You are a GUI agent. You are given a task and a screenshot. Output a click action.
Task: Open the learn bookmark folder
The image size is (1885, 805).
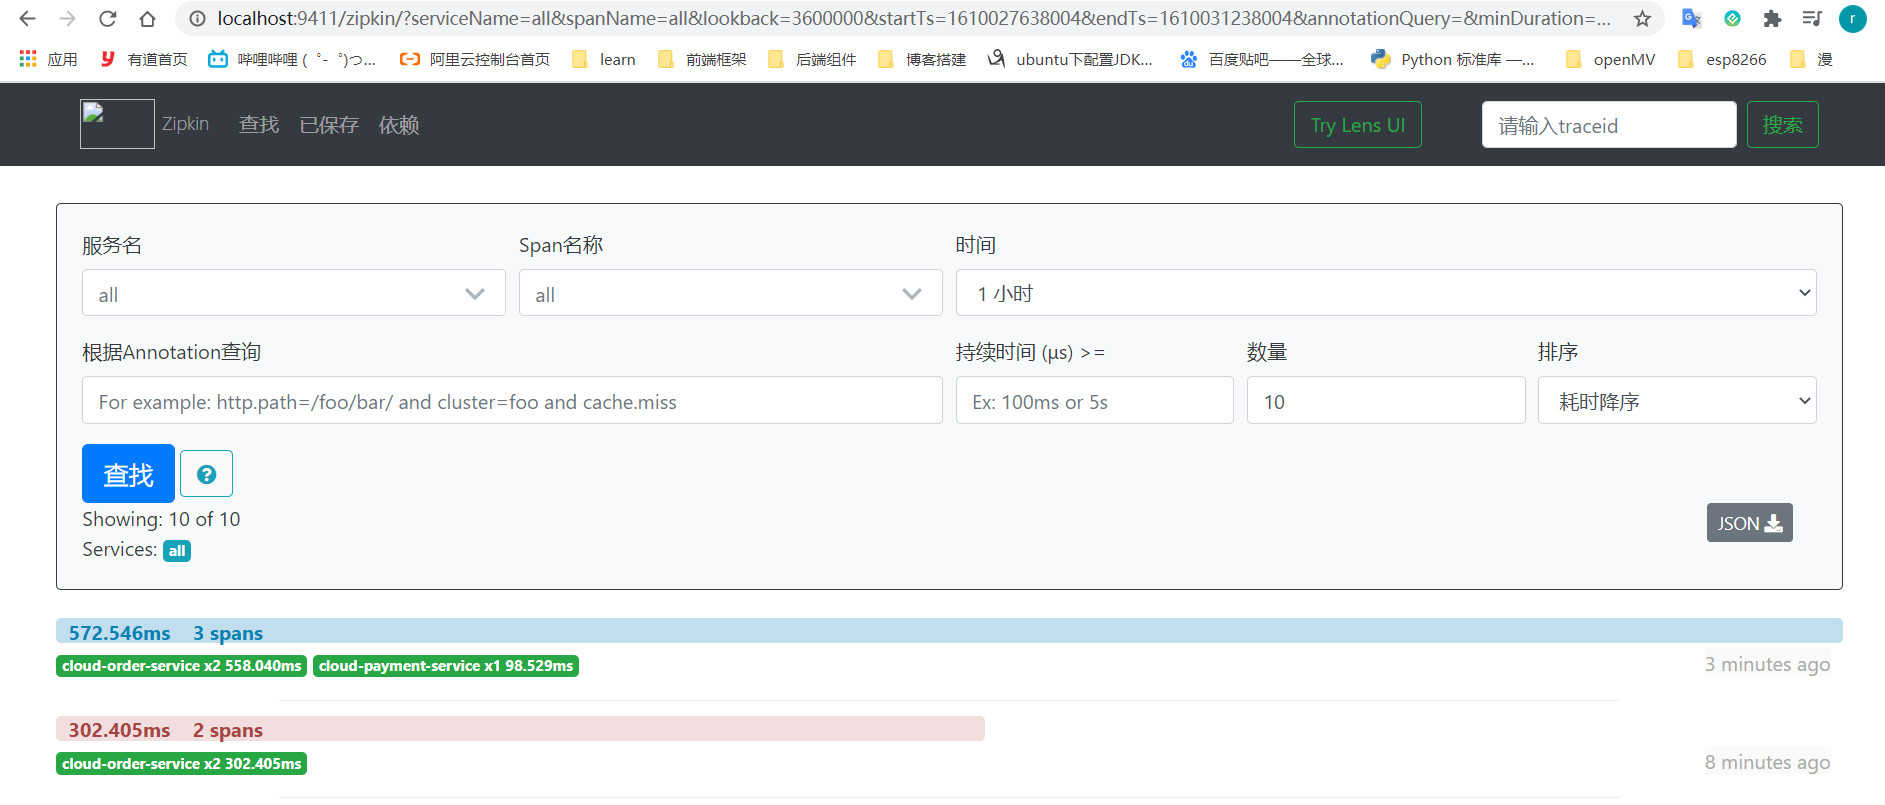pos(604,59)
